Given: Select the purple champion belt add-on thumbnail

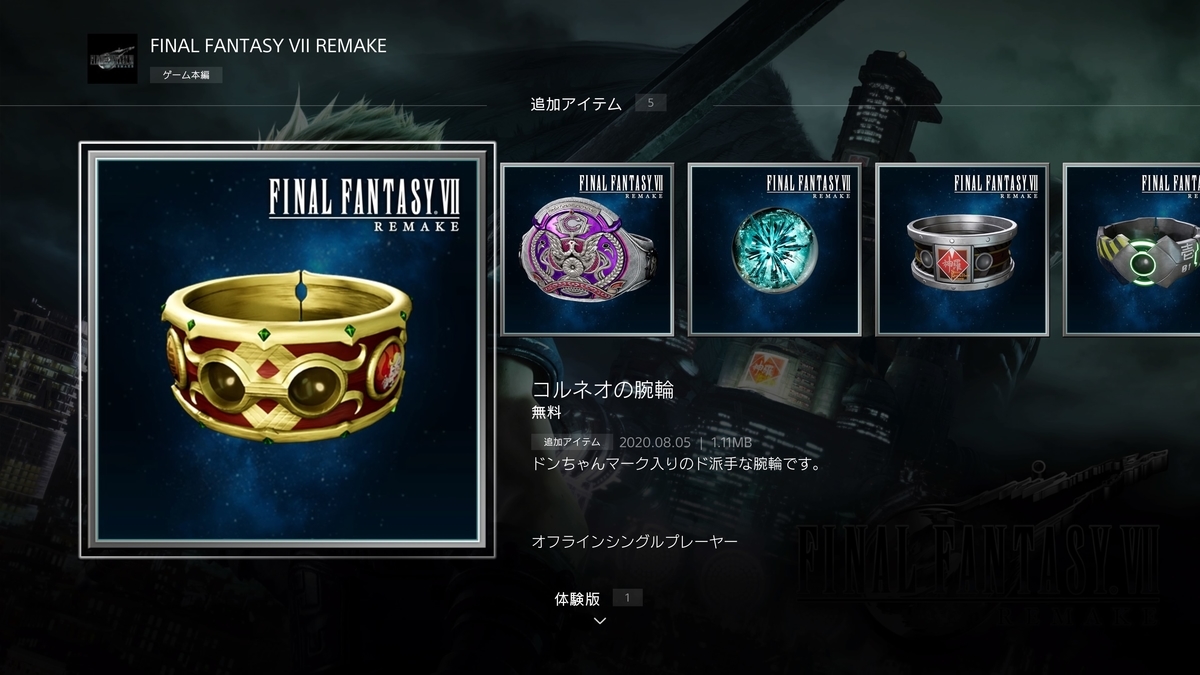Looking at the screenshot, I should 587,249.
